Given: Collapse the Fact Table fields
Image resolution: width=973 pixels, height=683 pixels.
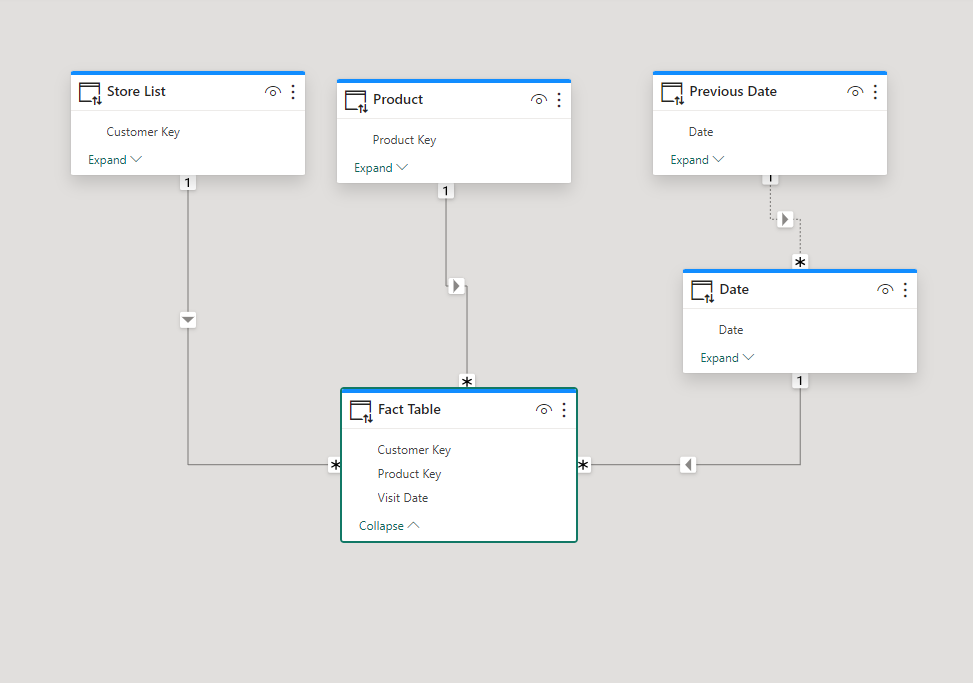Looking at the screenshot, I should (x=389, y=526).
